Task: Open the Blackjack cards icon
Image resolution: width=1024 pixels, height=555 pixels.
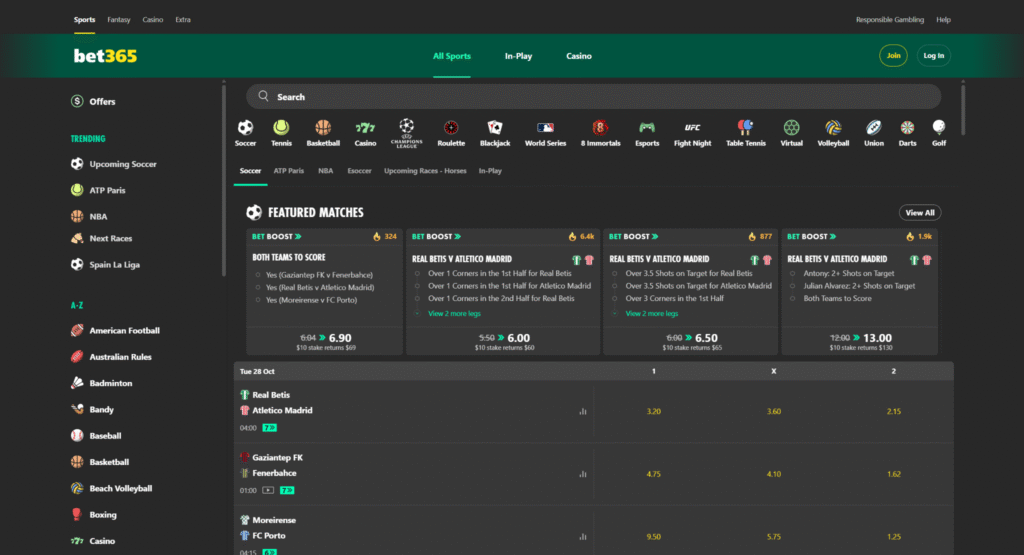Action: tap(495, 128)
